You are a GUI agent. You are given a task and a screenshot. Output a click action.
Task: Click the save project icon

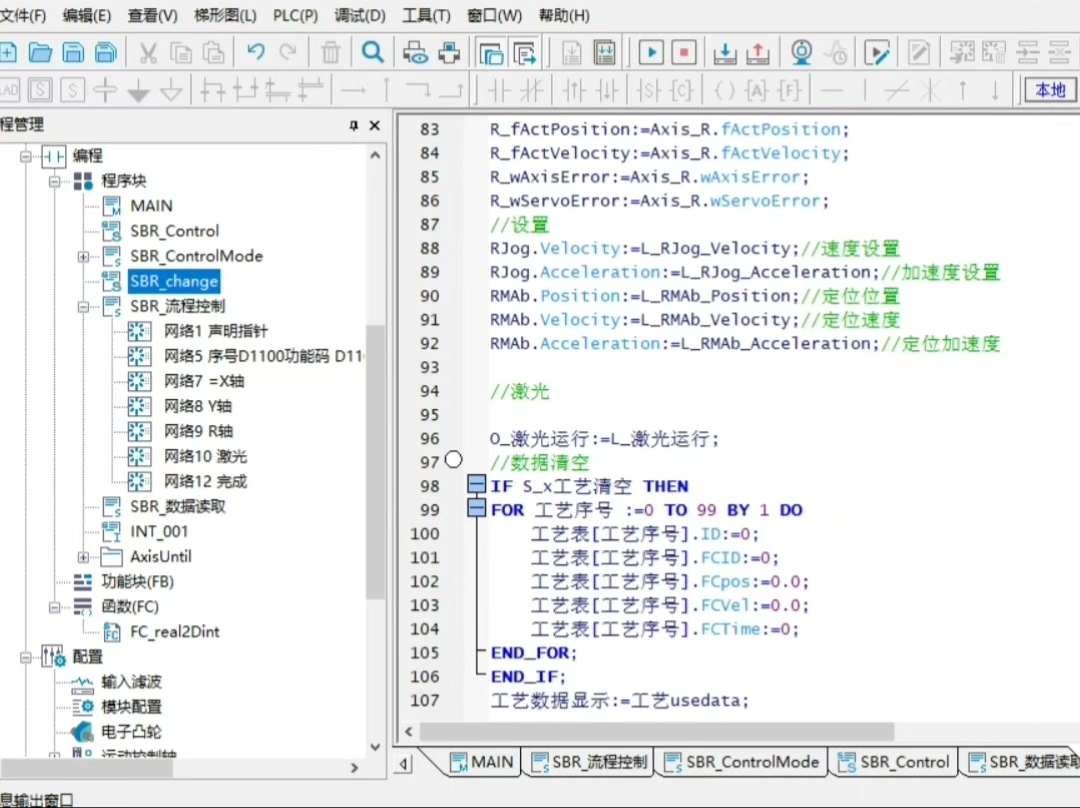[x=73, y=52]
